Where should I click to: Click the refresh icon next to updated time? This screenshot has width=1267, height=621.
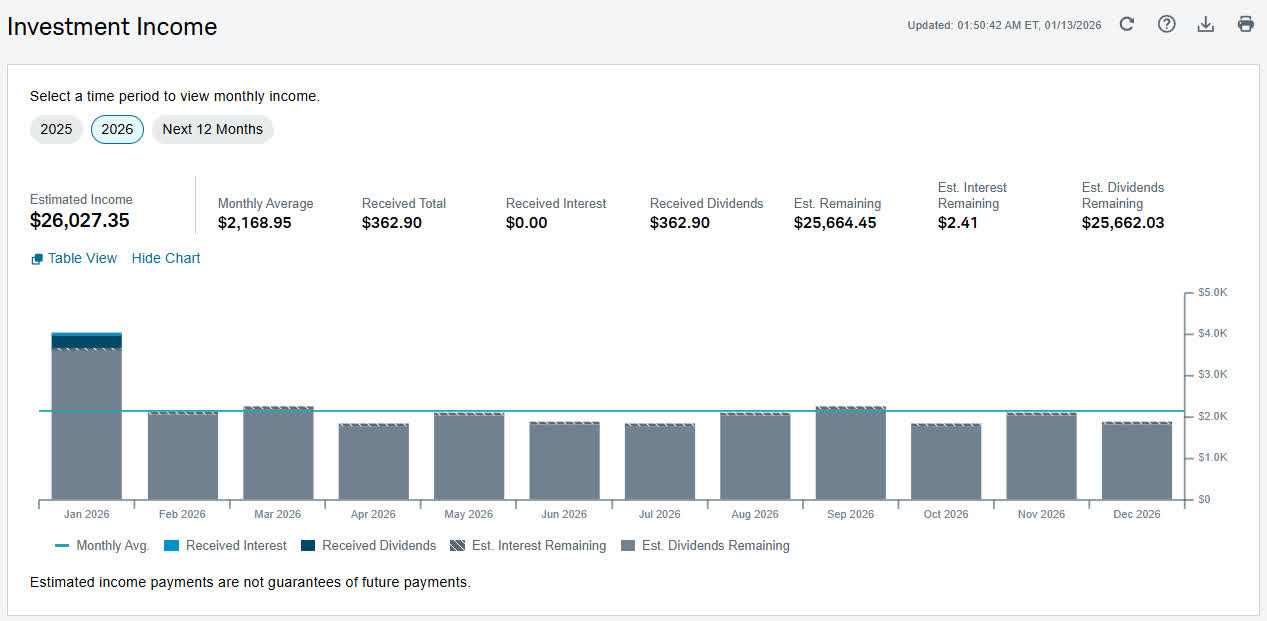(1126, 24)
